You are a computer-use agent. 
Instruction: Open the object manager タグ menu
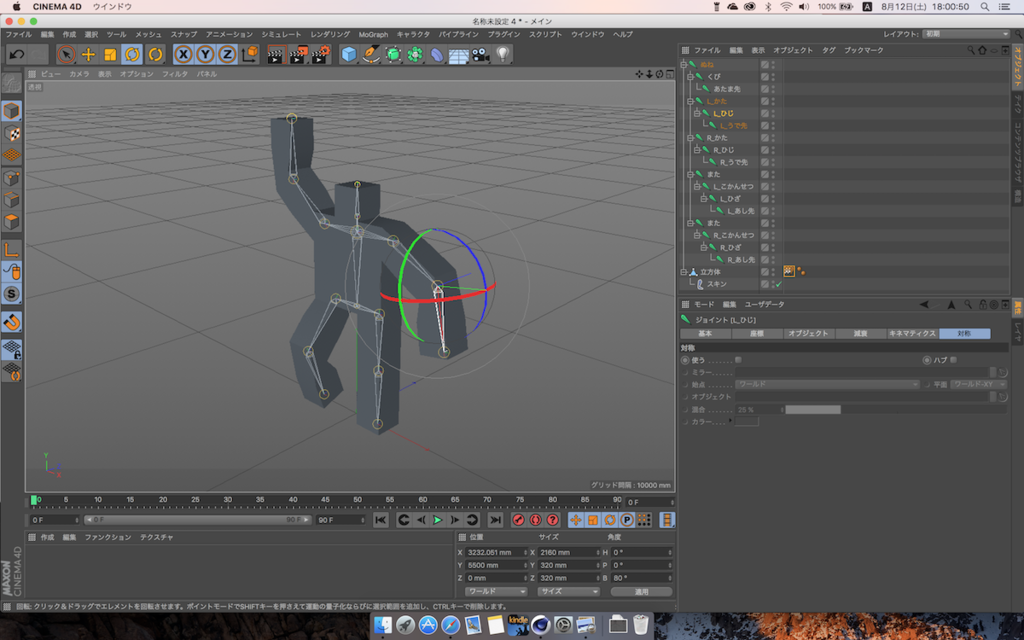(829, 50)
